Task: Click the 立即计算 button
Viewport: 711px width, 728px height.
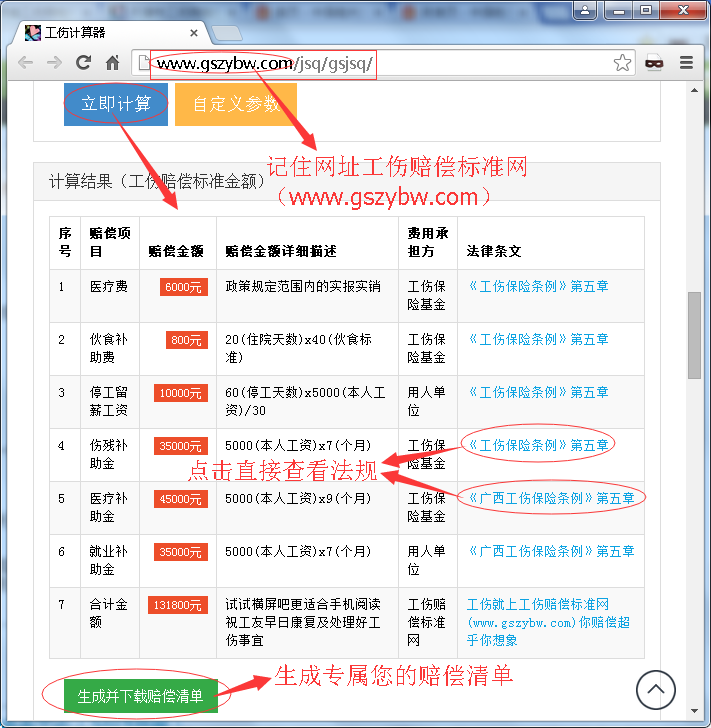Action: point(116,104)
